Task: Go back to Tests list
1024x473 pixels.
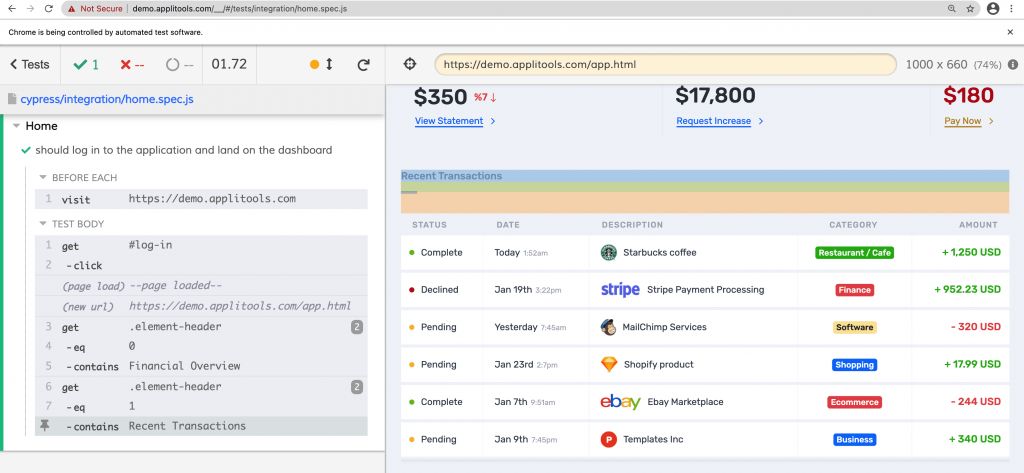Action: (29, 65)
